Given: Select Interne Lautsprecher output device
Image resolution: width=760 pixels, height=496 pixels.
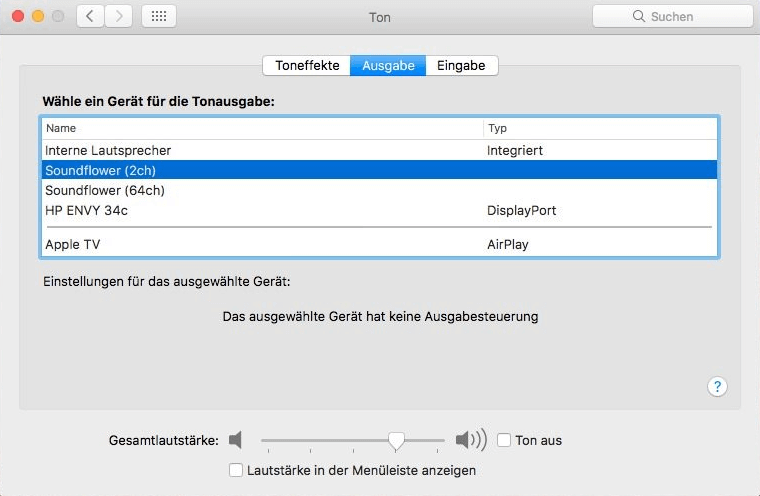Looking at the screenshot, I should [x=108, y=150].
